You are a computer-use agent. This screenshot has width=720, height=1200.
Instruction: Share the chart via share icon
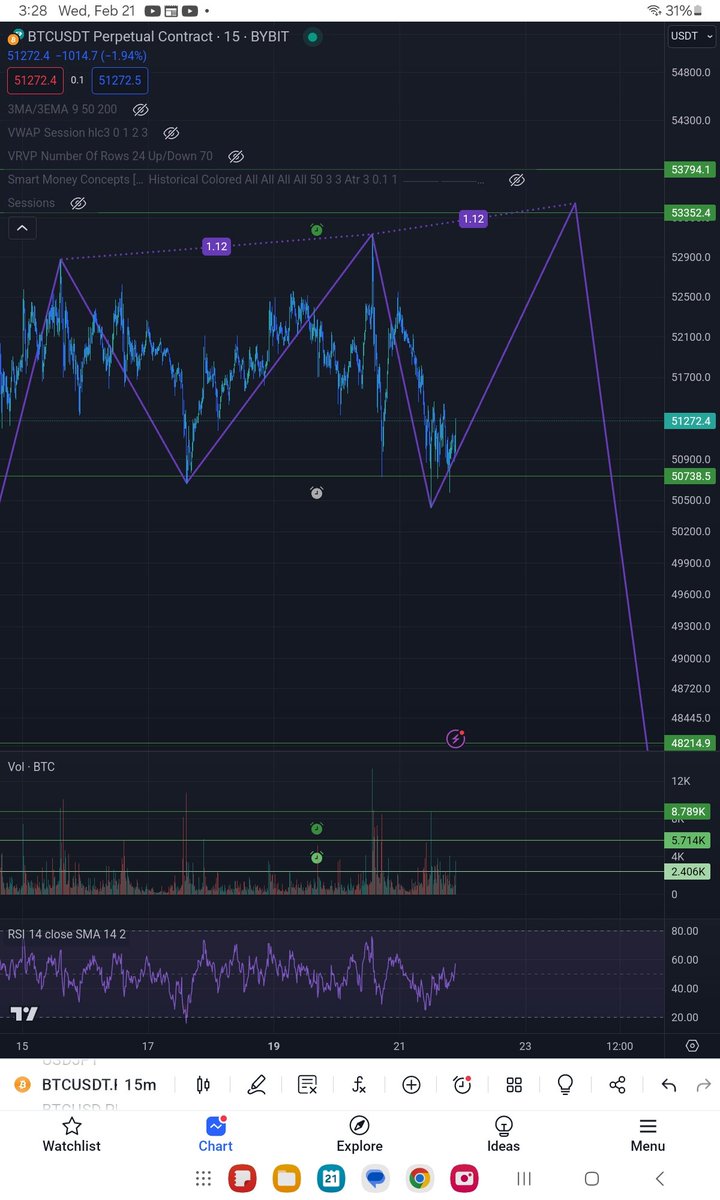click(x=617, y=1085)
